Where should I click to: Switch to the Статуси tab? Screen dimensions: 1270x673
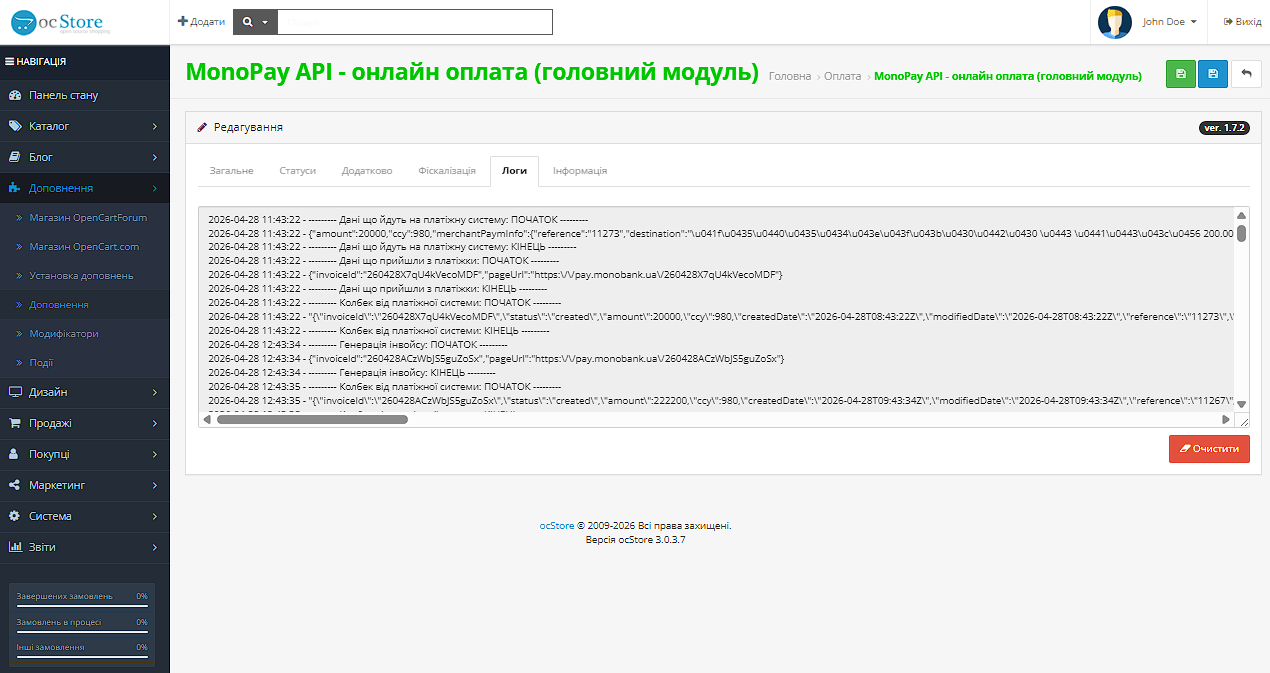coord(298,171)
